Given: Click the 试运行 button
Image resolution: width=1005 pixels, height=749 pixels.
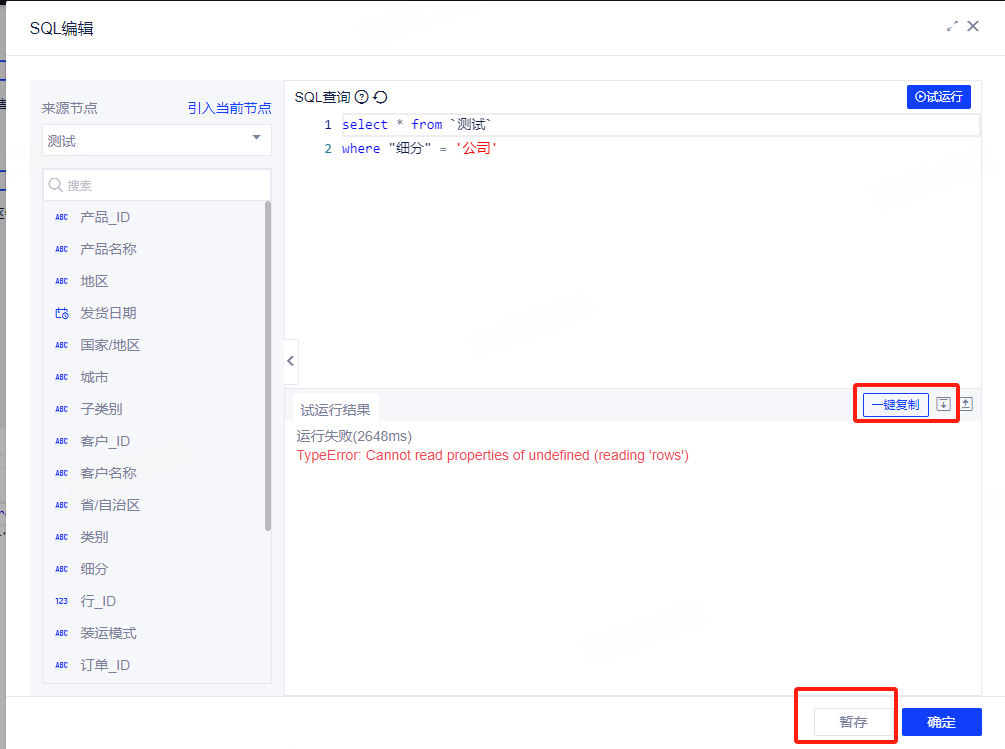Looking at the screenshot, I should [x=938, y=97].
